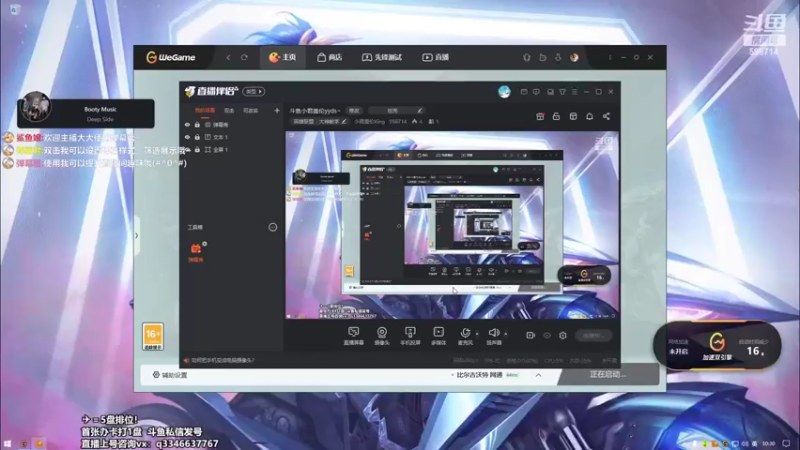Image resolution: width=800 pixels, height=450 pixels.
Task: Refresh the WeGame page
Action: (x=244, y=58)
